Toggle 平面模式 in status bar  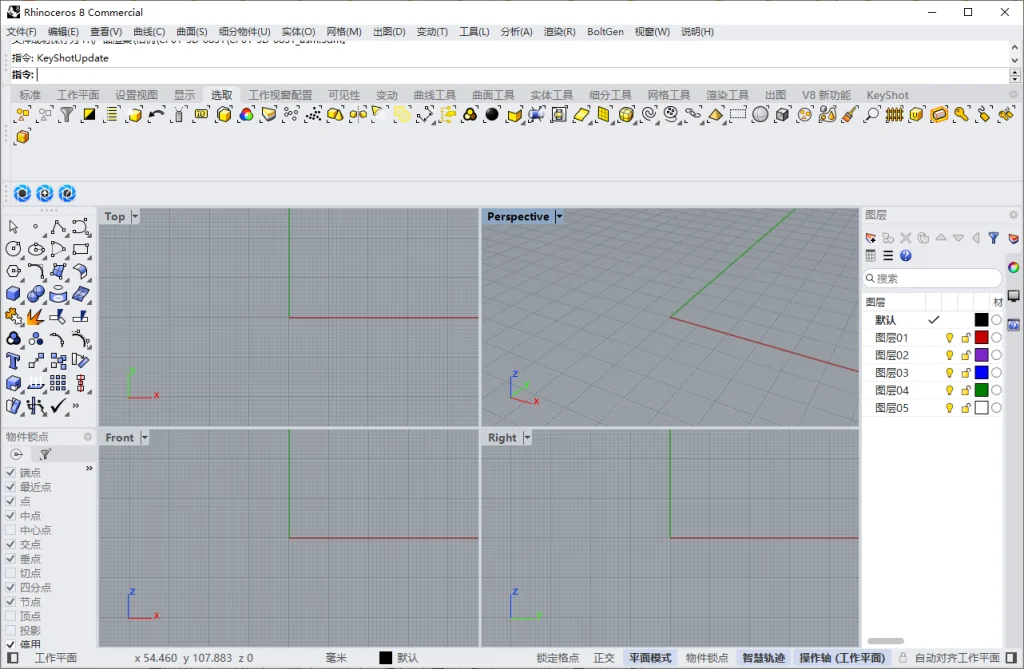point(650,658)
